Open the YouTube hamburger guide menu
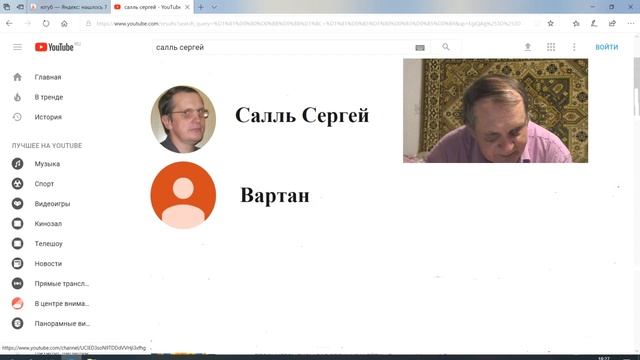The height and width of the screenshot is (360, 640). 17,47
